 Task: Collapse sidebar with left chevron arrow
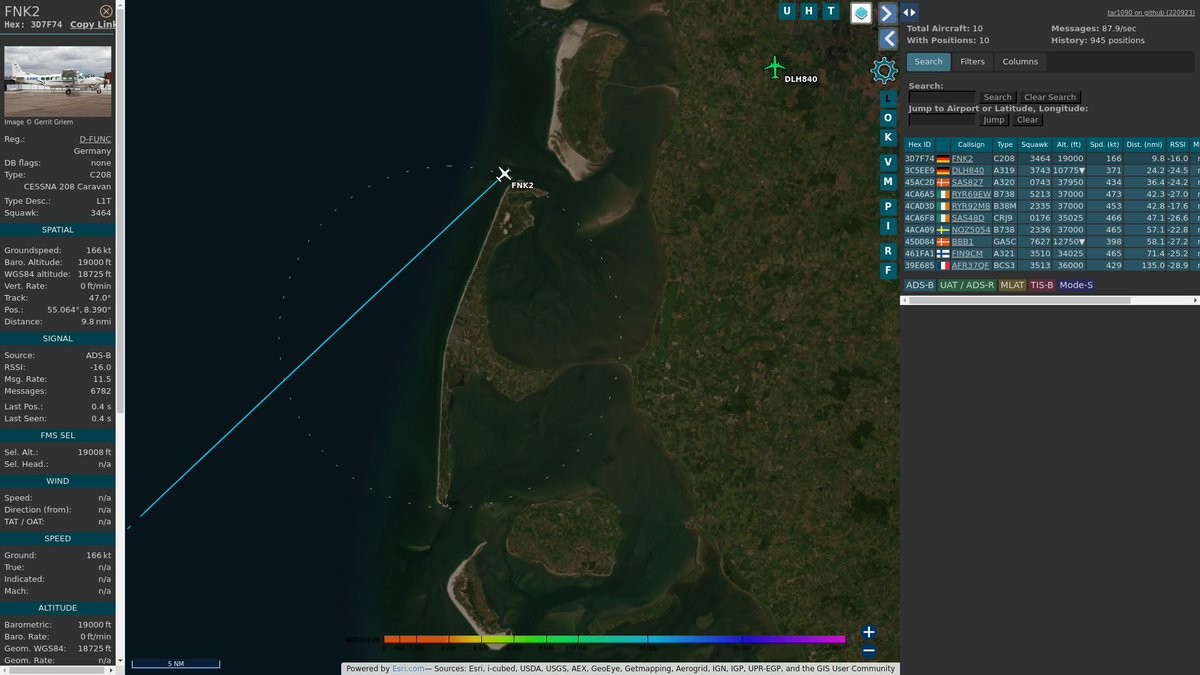point(887,39)
